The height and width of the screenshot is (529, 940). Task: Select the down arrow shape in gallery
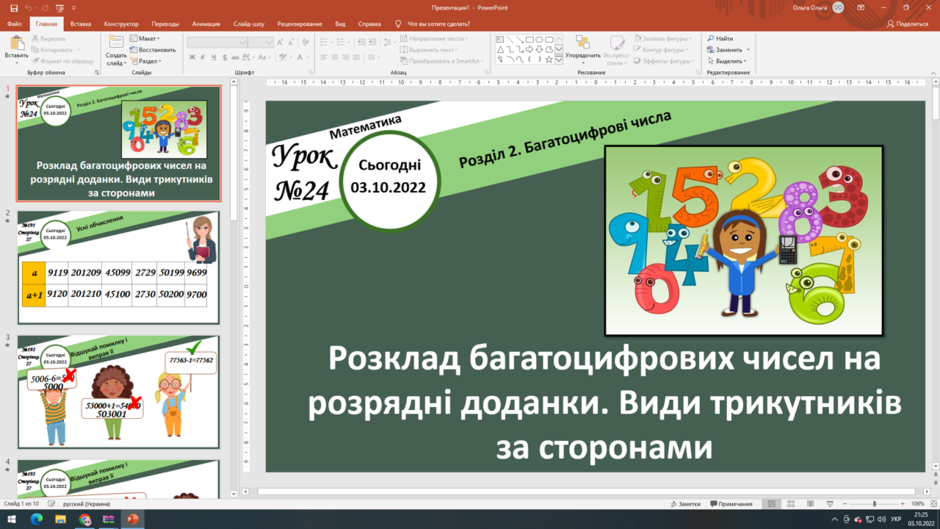tap(539, 50)
